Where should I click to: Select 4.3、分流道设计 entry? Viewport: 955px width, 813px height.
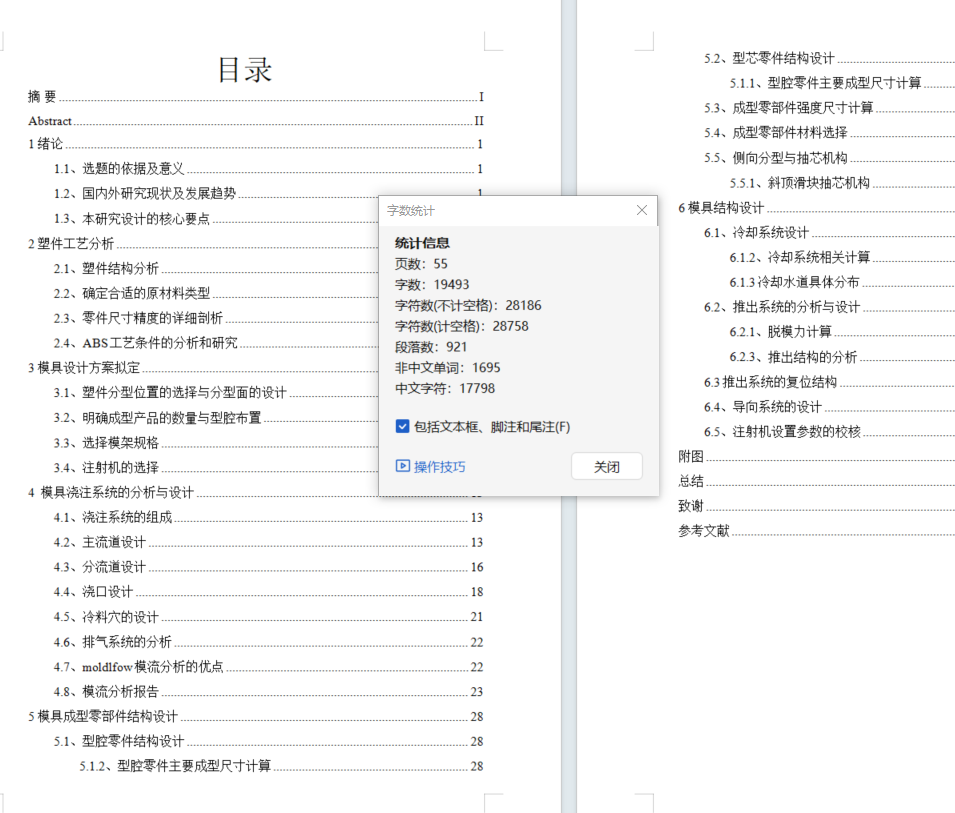(x=269, y=567)
